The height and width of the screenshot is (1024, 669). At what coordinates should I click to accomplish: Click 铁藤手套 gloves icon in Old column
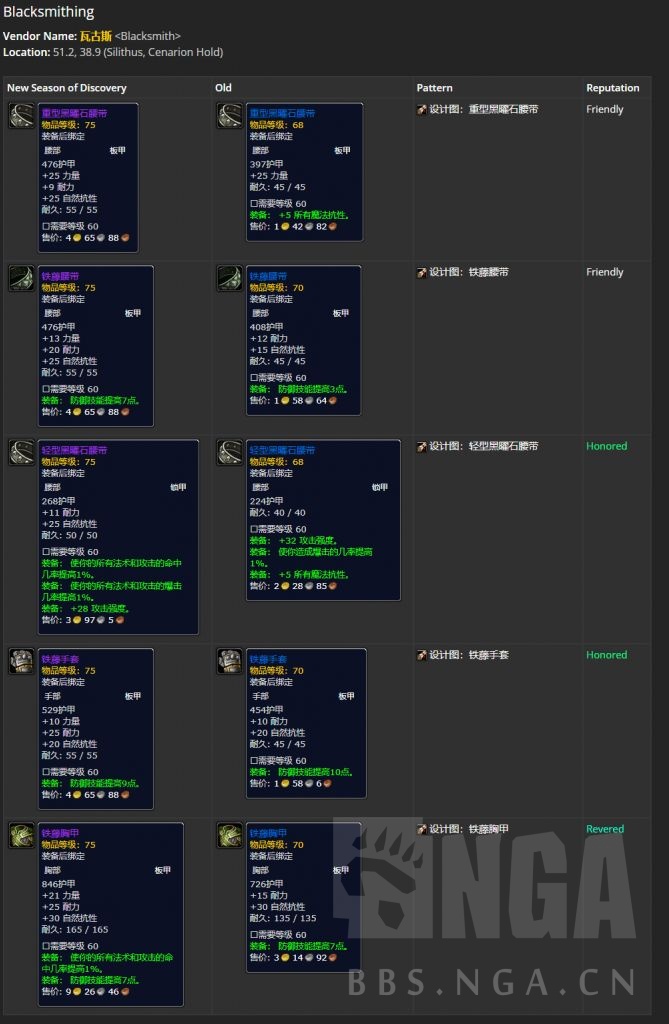point(229,661)
